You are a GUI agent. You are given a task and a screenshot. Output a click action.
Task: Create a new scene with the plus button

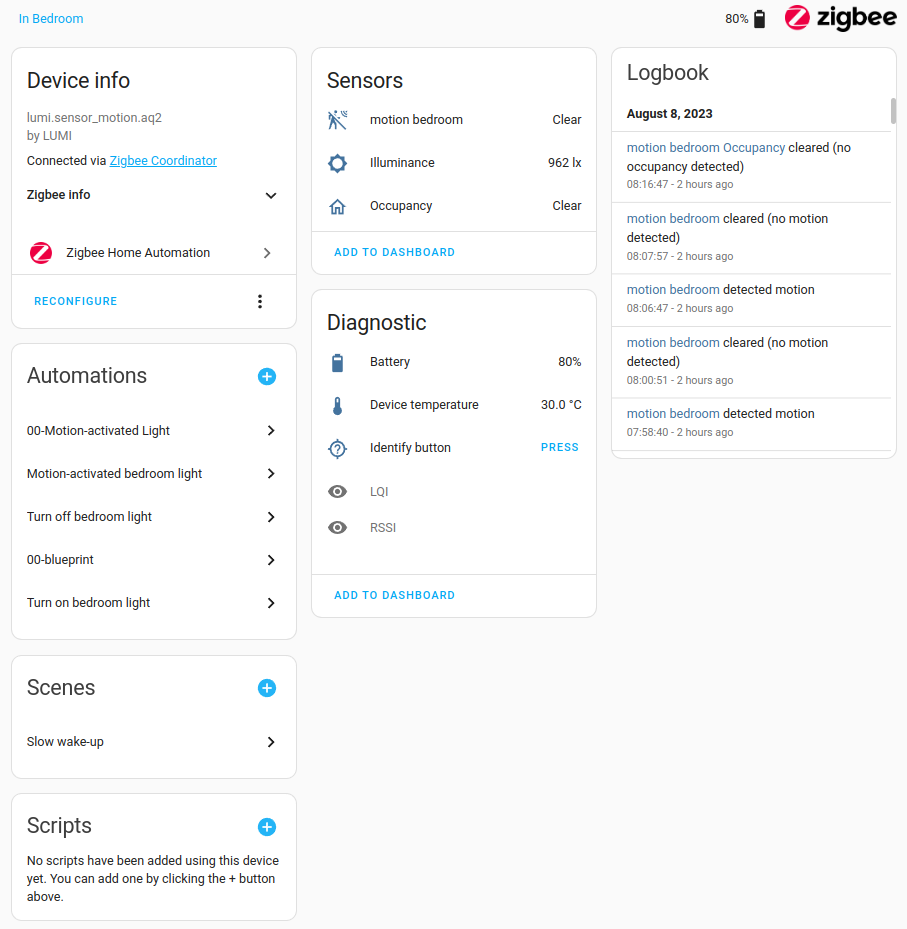(x=266, y=688)
